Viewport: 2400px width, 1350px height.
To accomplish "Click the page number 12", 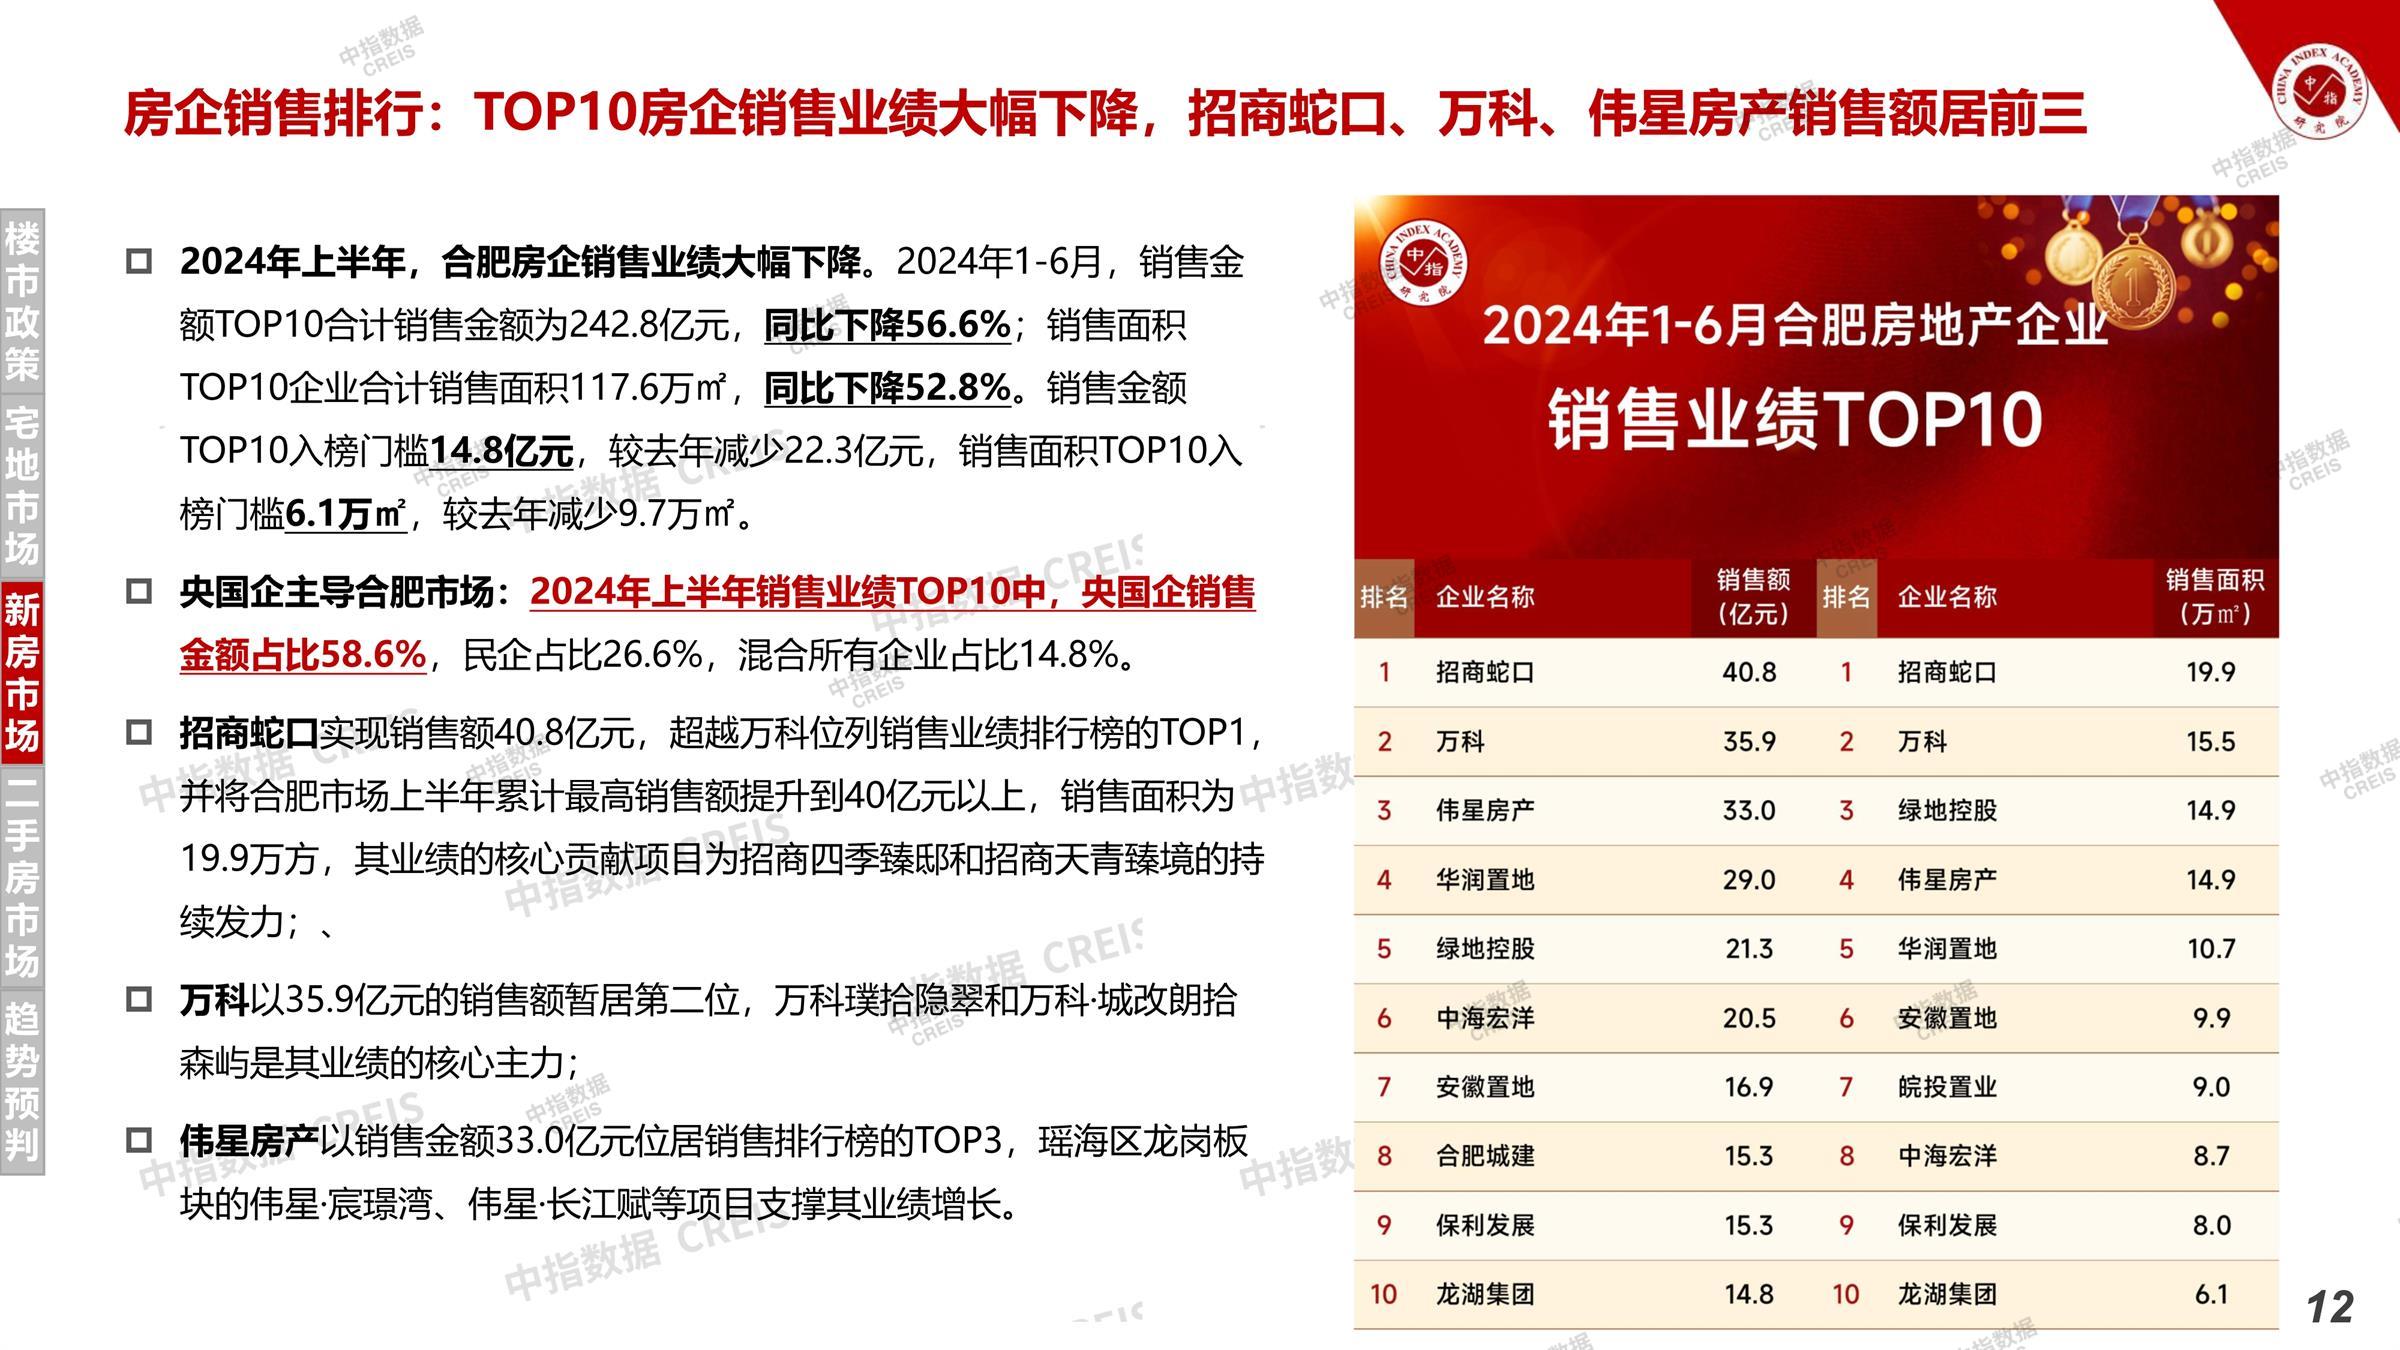I will click(x=2329, y=1307).
